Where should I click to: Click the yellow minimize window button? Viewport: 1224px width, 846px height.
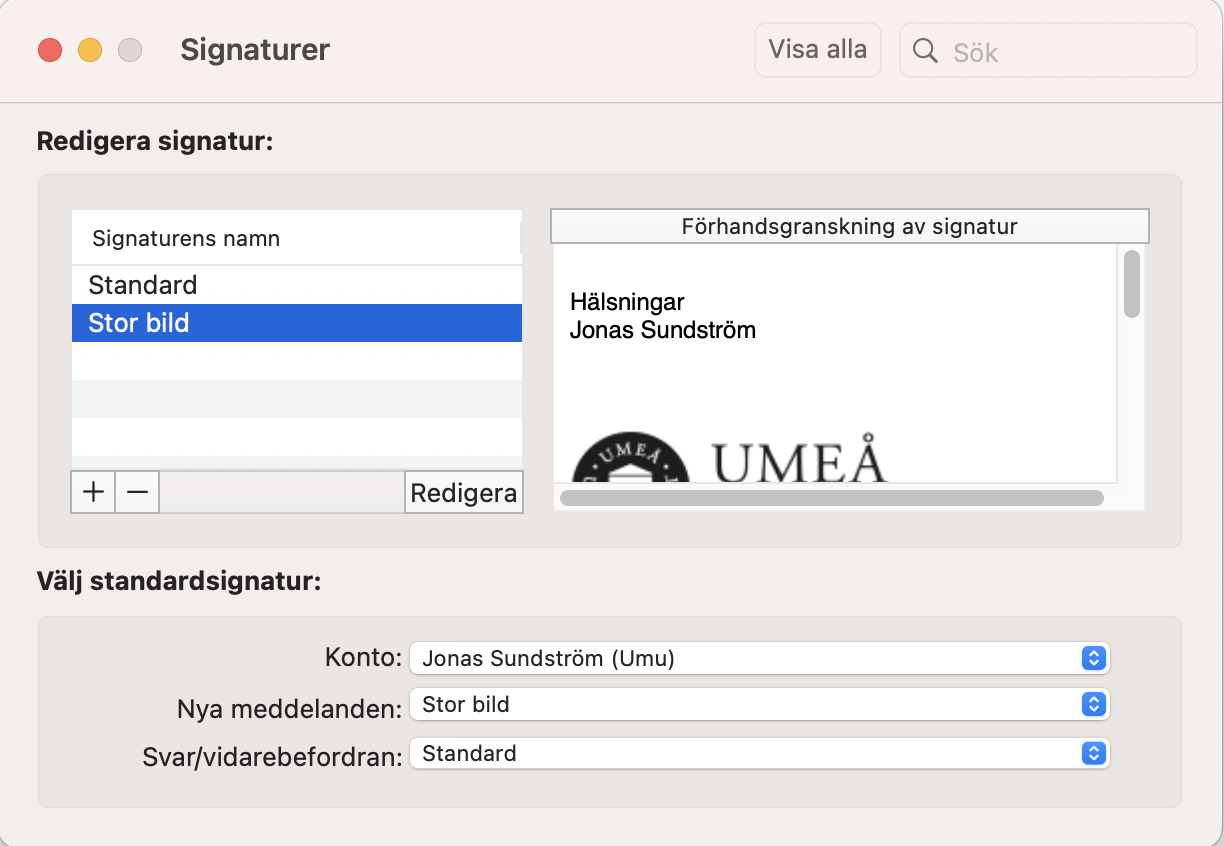(x=90, y=50)
